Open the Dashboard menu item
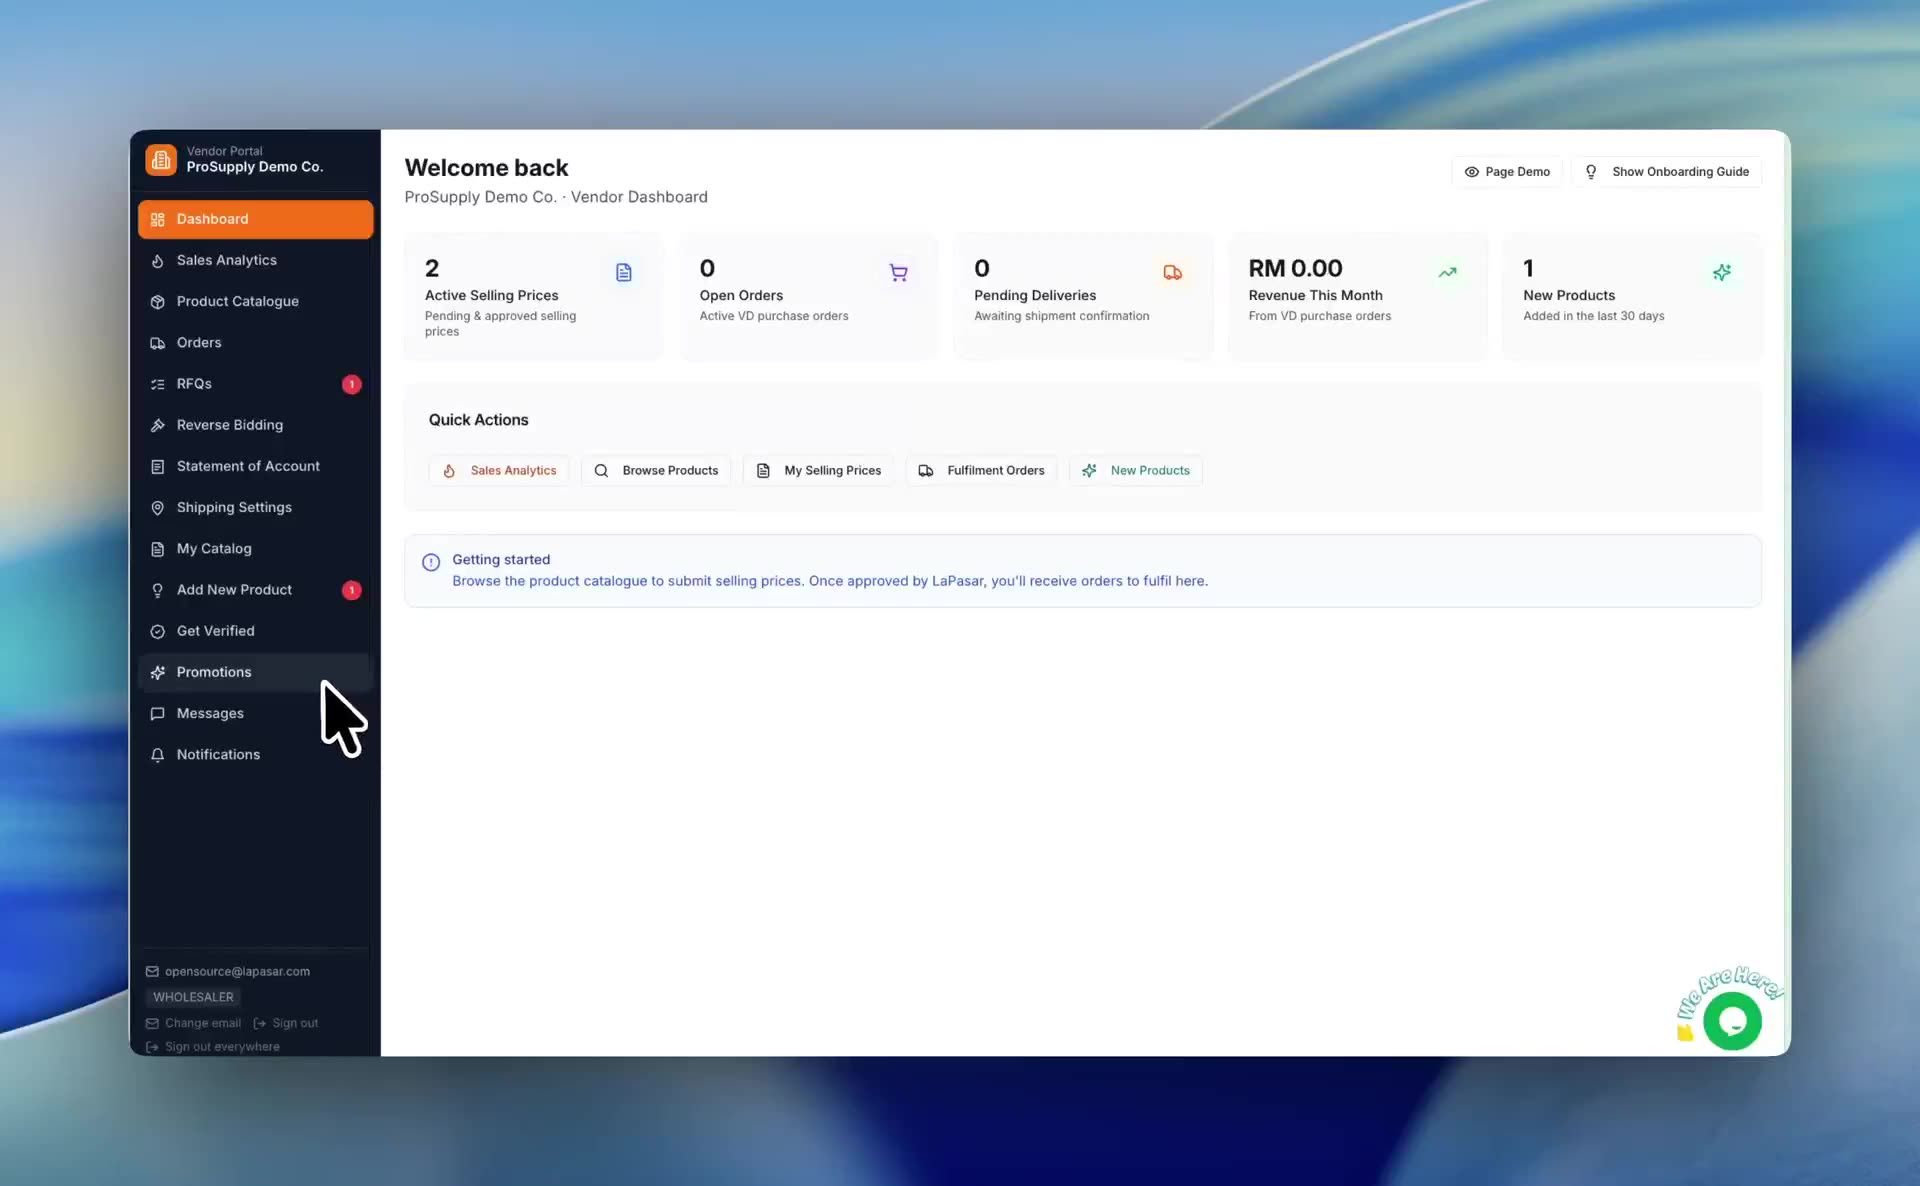 coord(256,219)
